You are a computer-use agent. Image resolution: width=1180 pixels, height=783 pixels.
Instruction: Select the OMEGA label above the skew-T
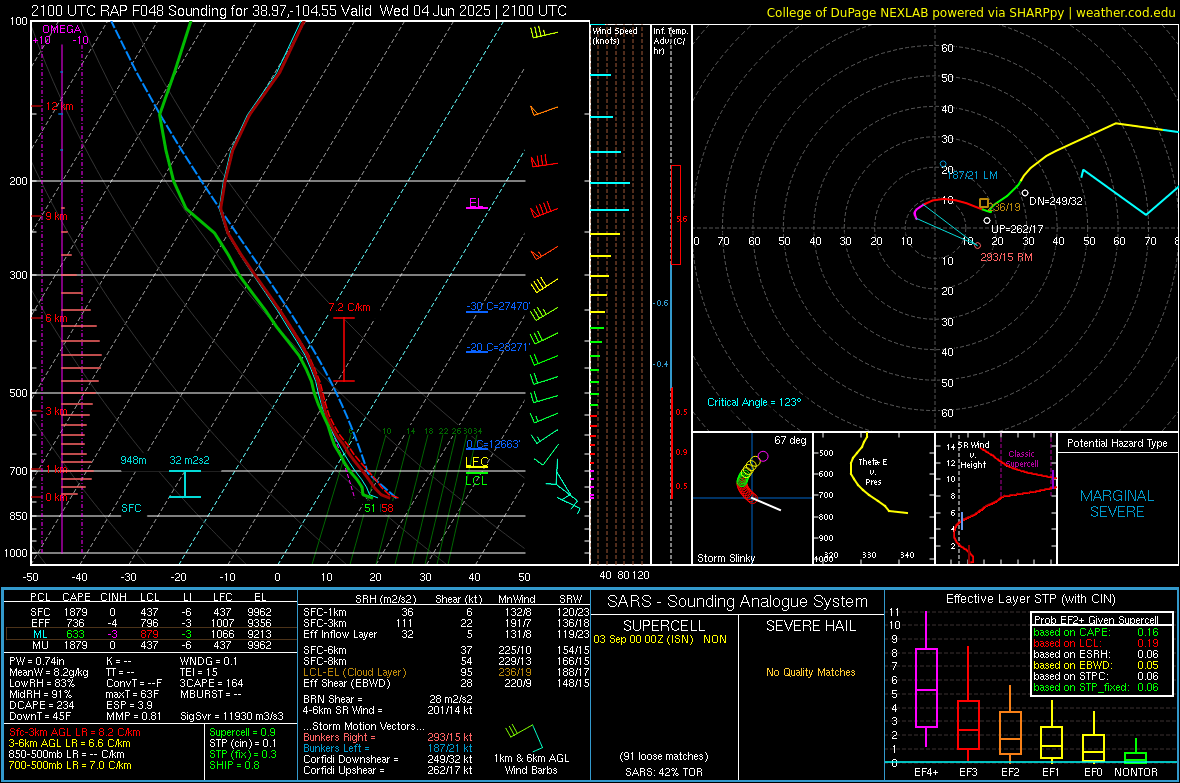tap(62, 29)
